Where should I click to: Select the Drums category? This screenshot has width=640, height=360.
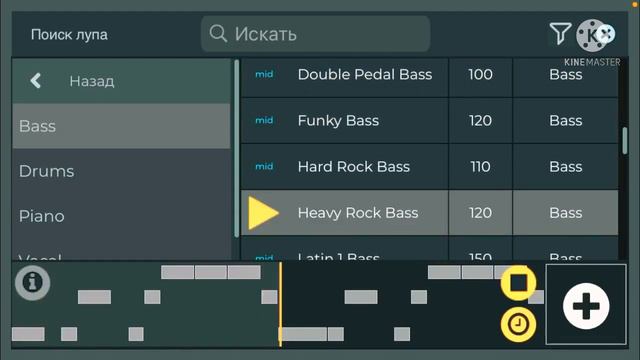(121, 171)
